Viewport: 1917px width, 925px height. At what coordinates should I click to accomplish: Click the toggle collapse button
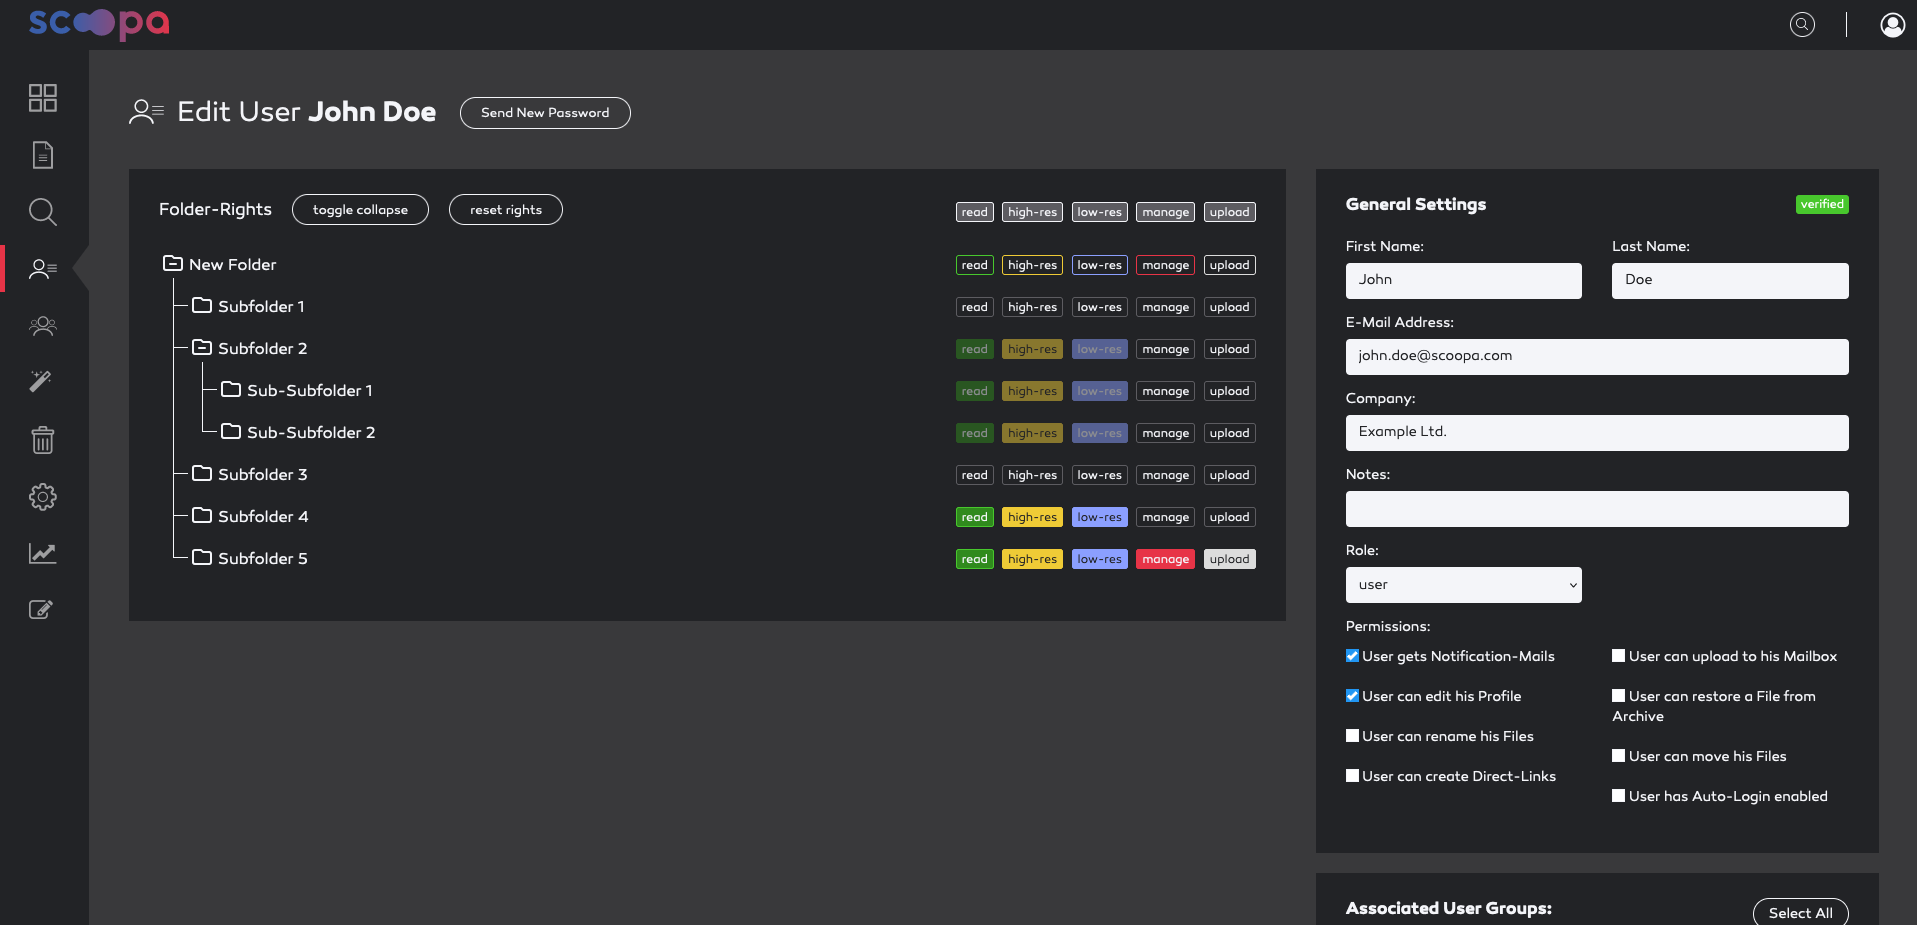click(x=360, y=210)
